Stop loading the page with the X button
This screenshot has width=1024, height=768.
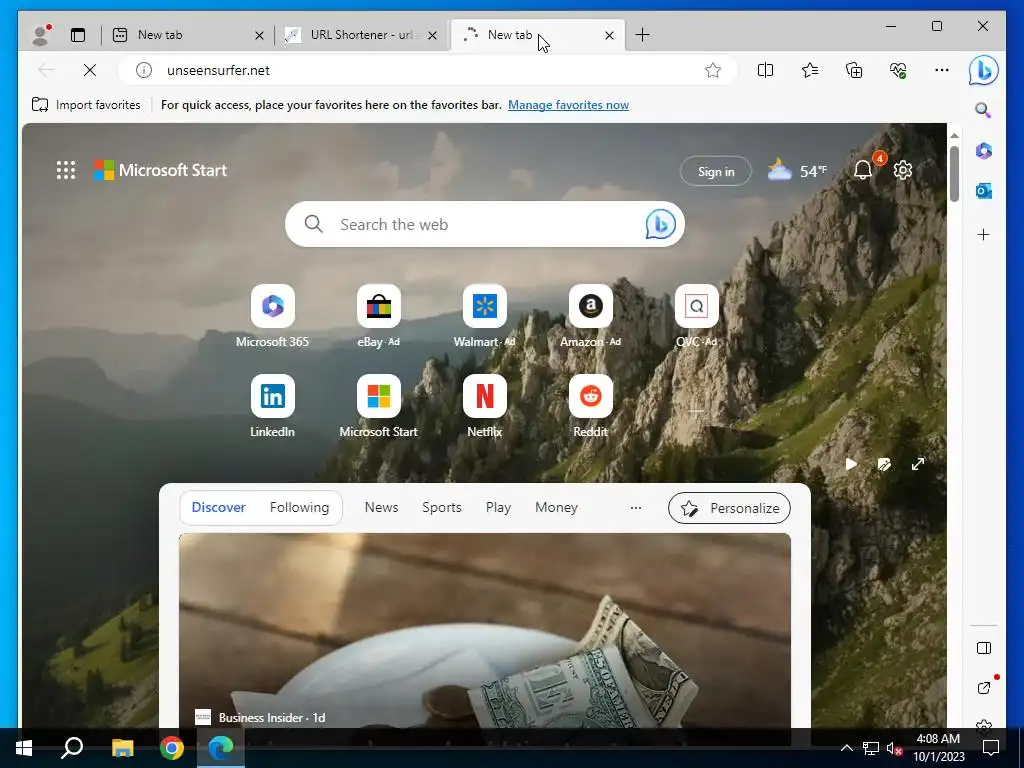click(89, 70)
